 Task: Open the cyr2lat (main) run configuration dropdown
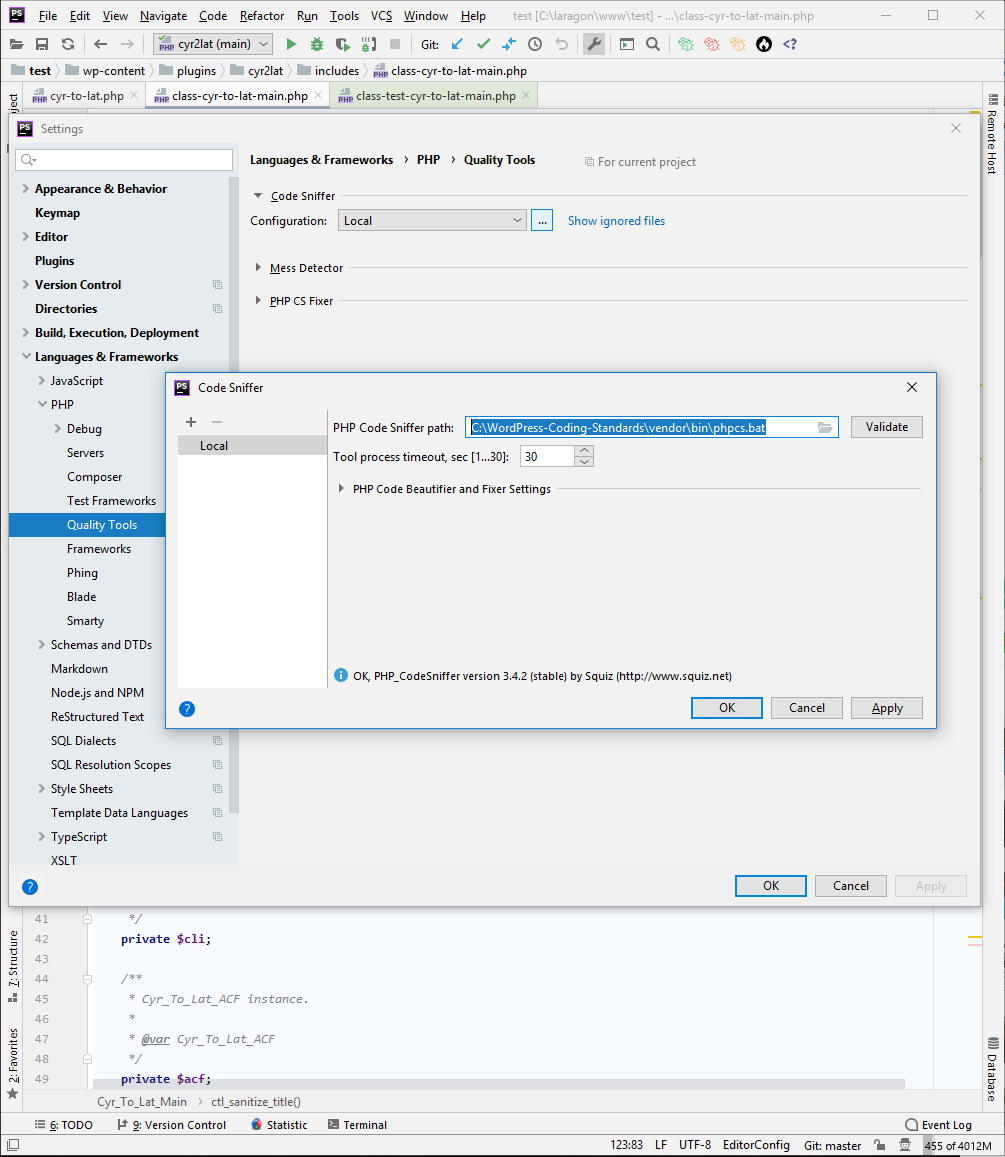213,44
